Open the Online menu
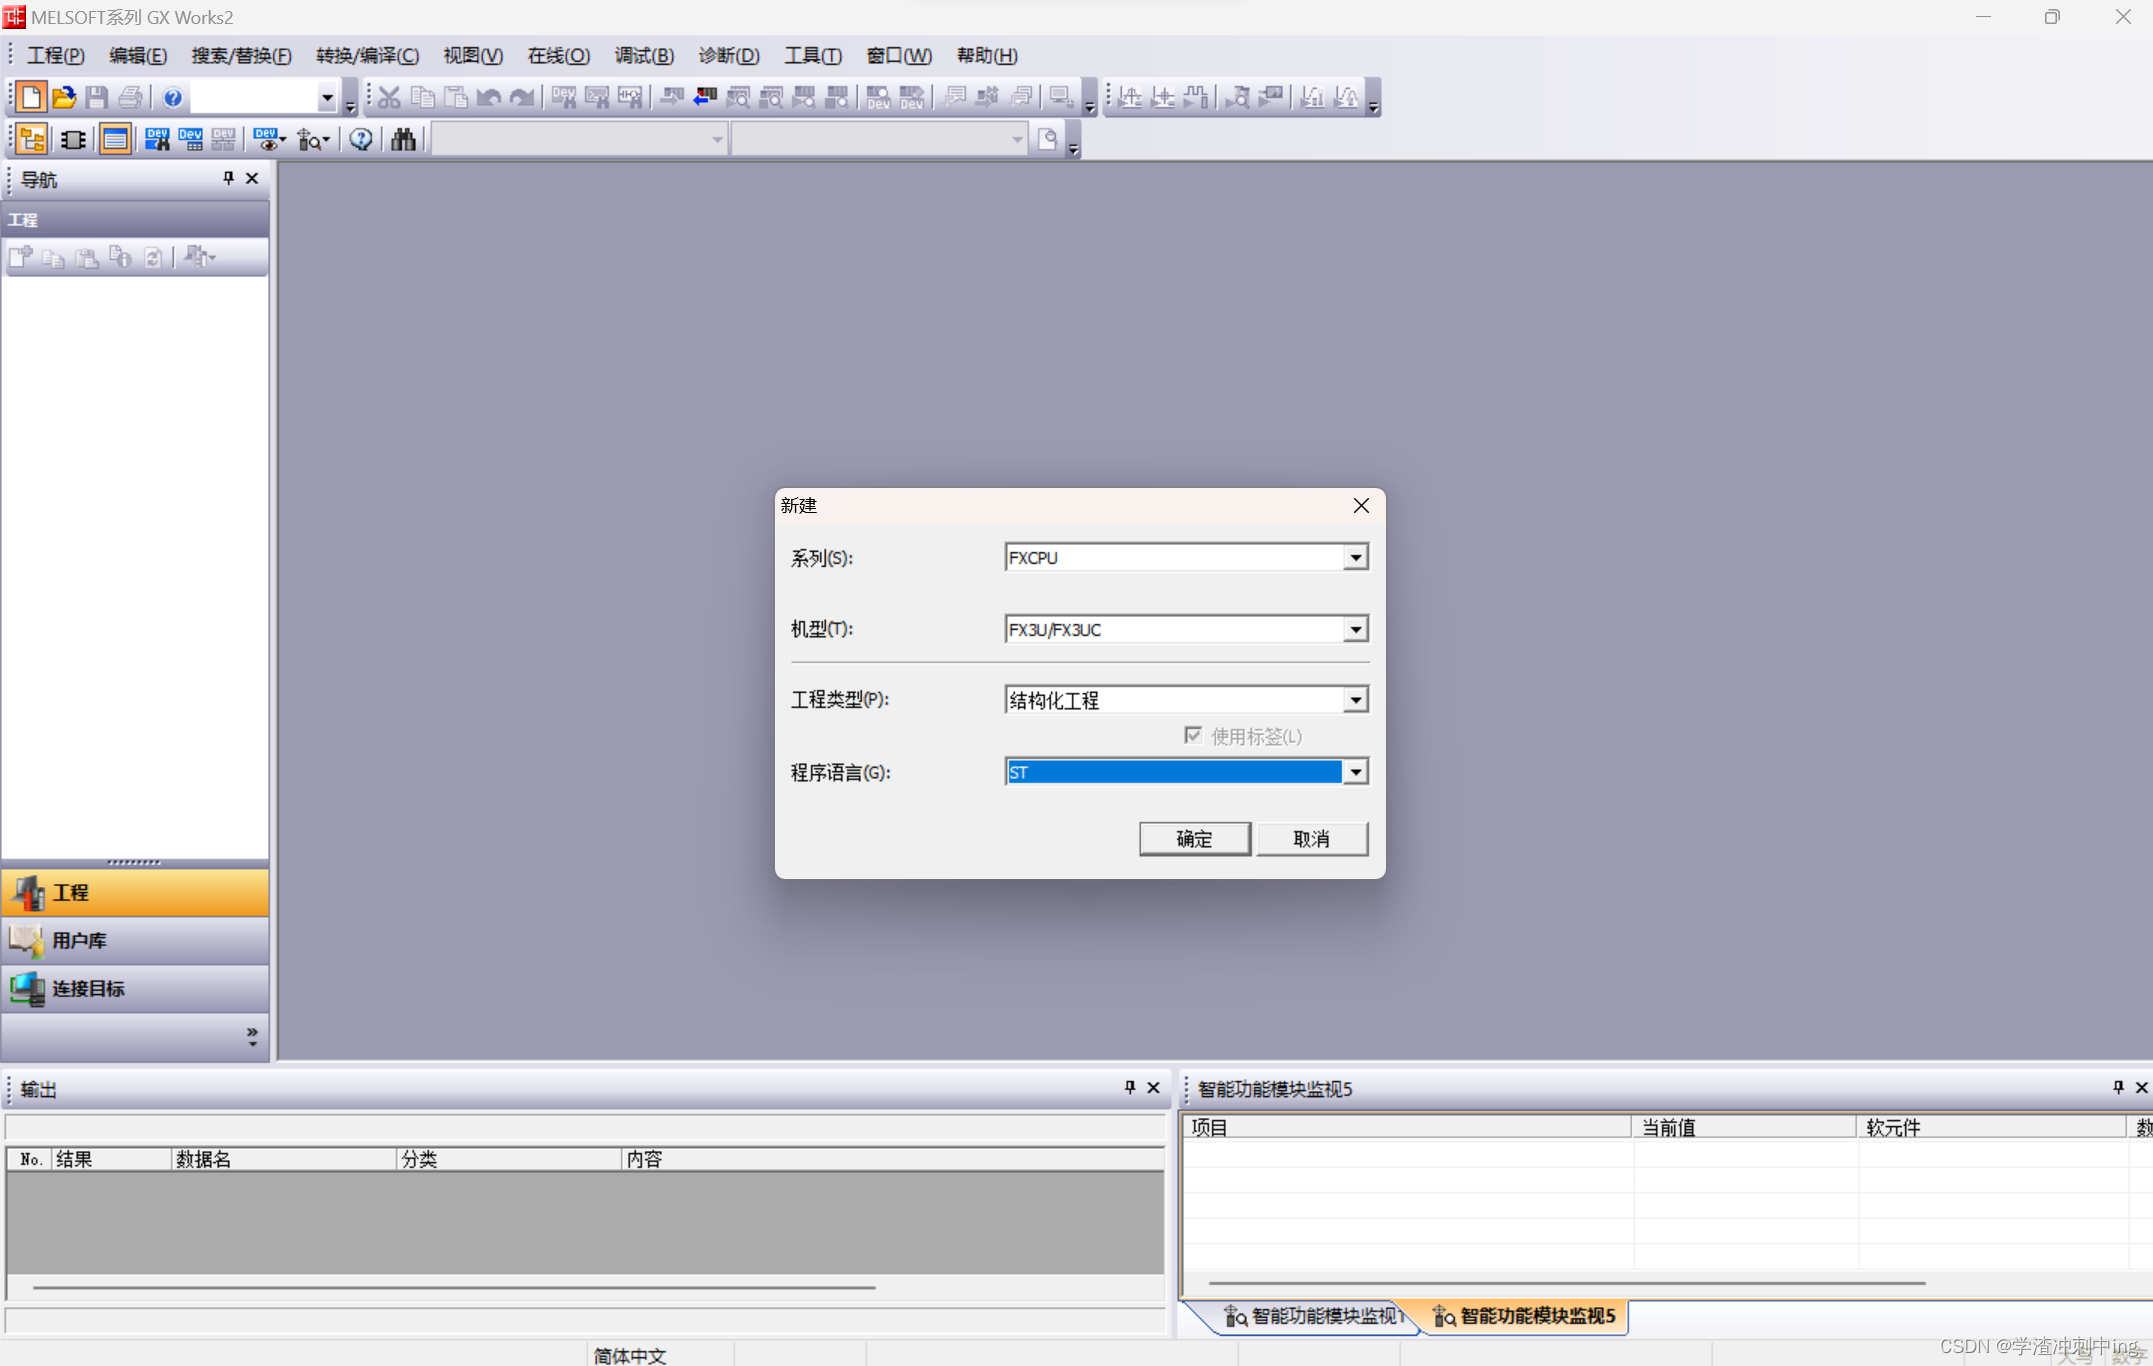Screen dimensions: 2153x1366 558,56
